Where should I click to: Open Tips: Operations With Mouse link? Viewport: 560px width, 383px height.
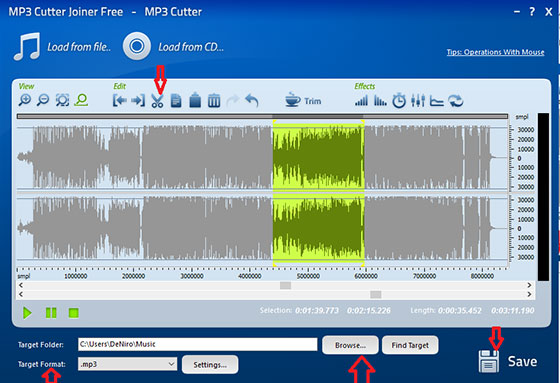[x=495, y=52]
